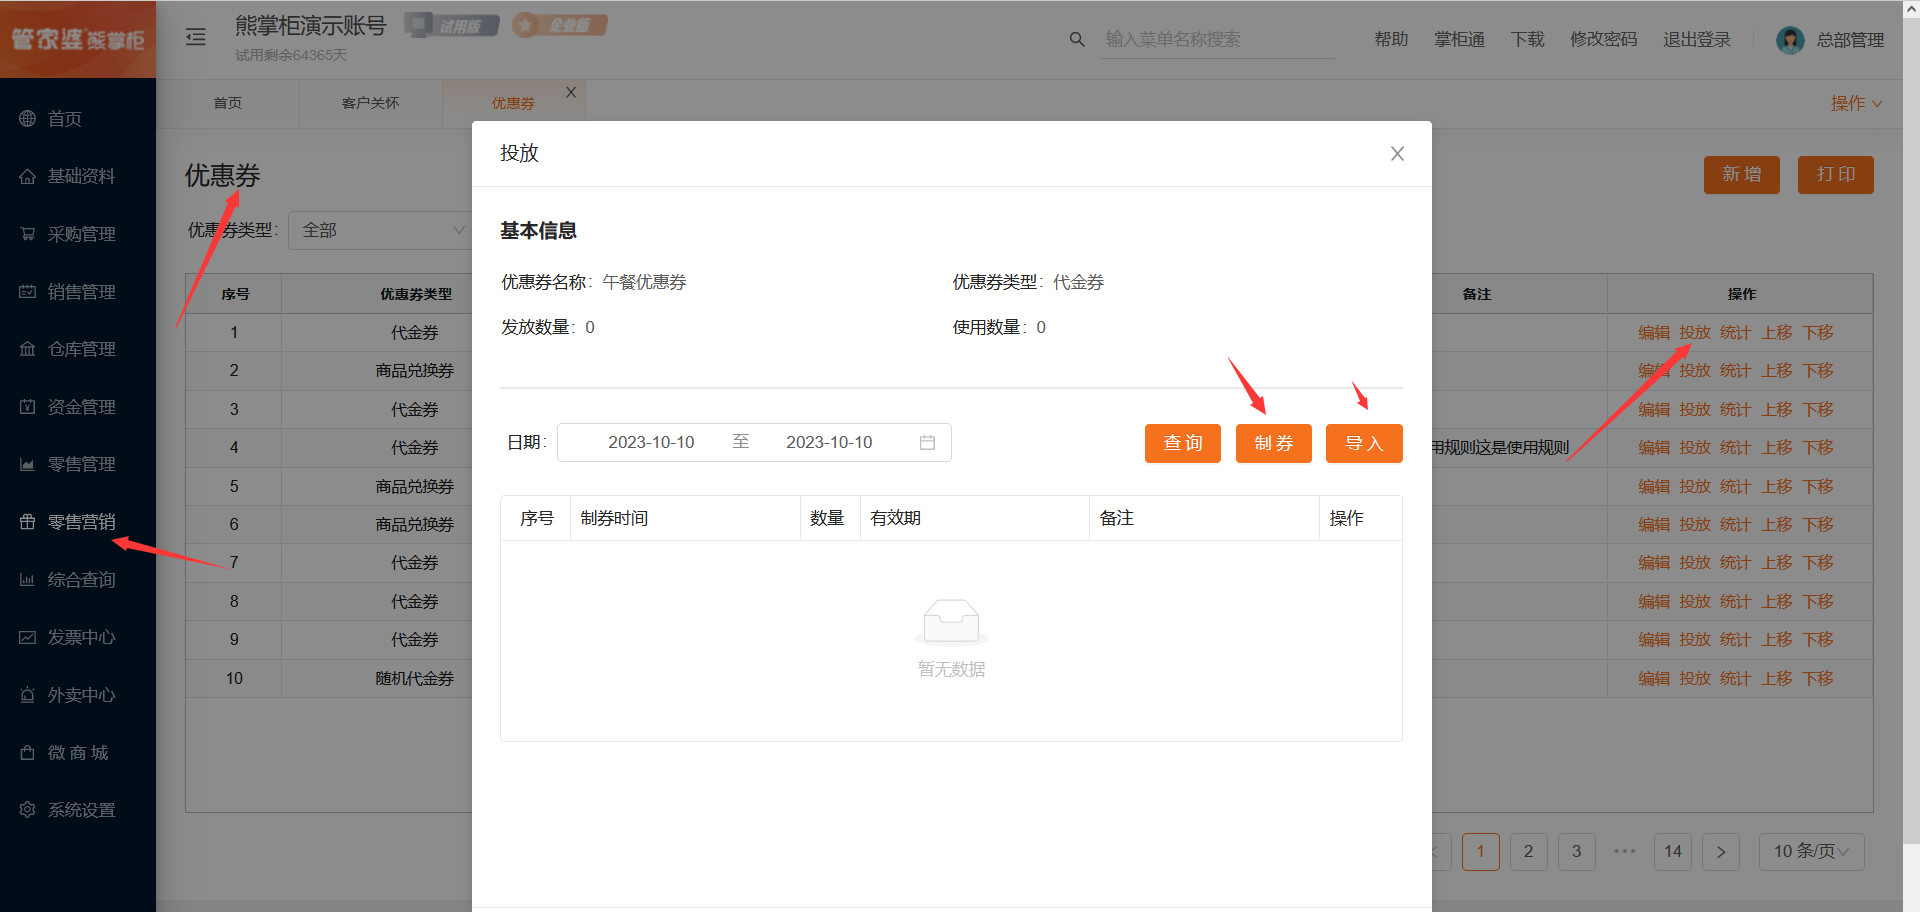
Task: Click 编辑 link in row 2
Action: (x=1654, y=371)
